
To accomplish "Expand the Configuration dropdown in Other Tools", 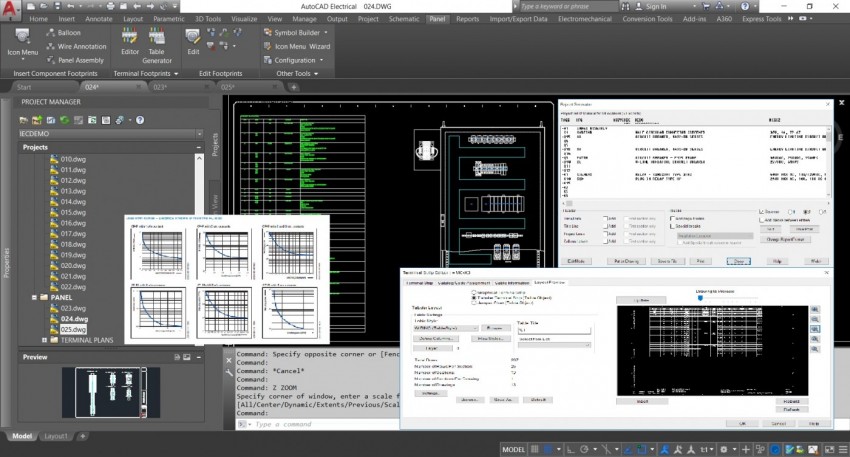I will tap(321, 60).
